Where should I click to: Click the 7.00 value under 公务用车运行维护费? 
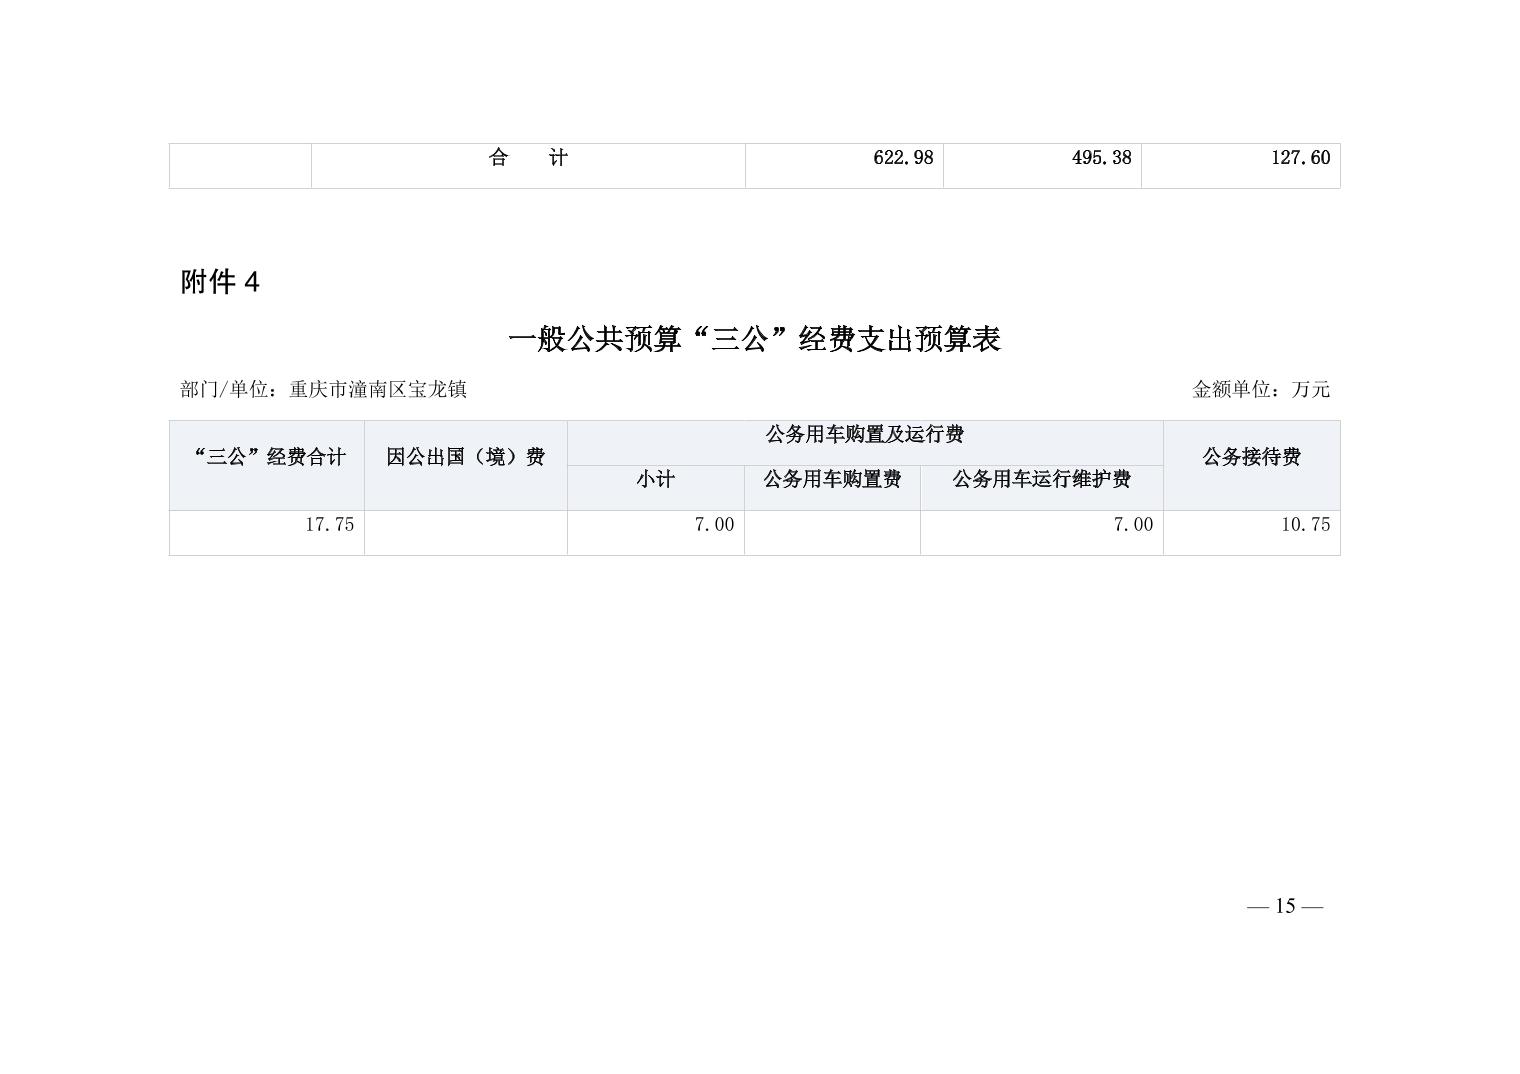[1132, 525]
